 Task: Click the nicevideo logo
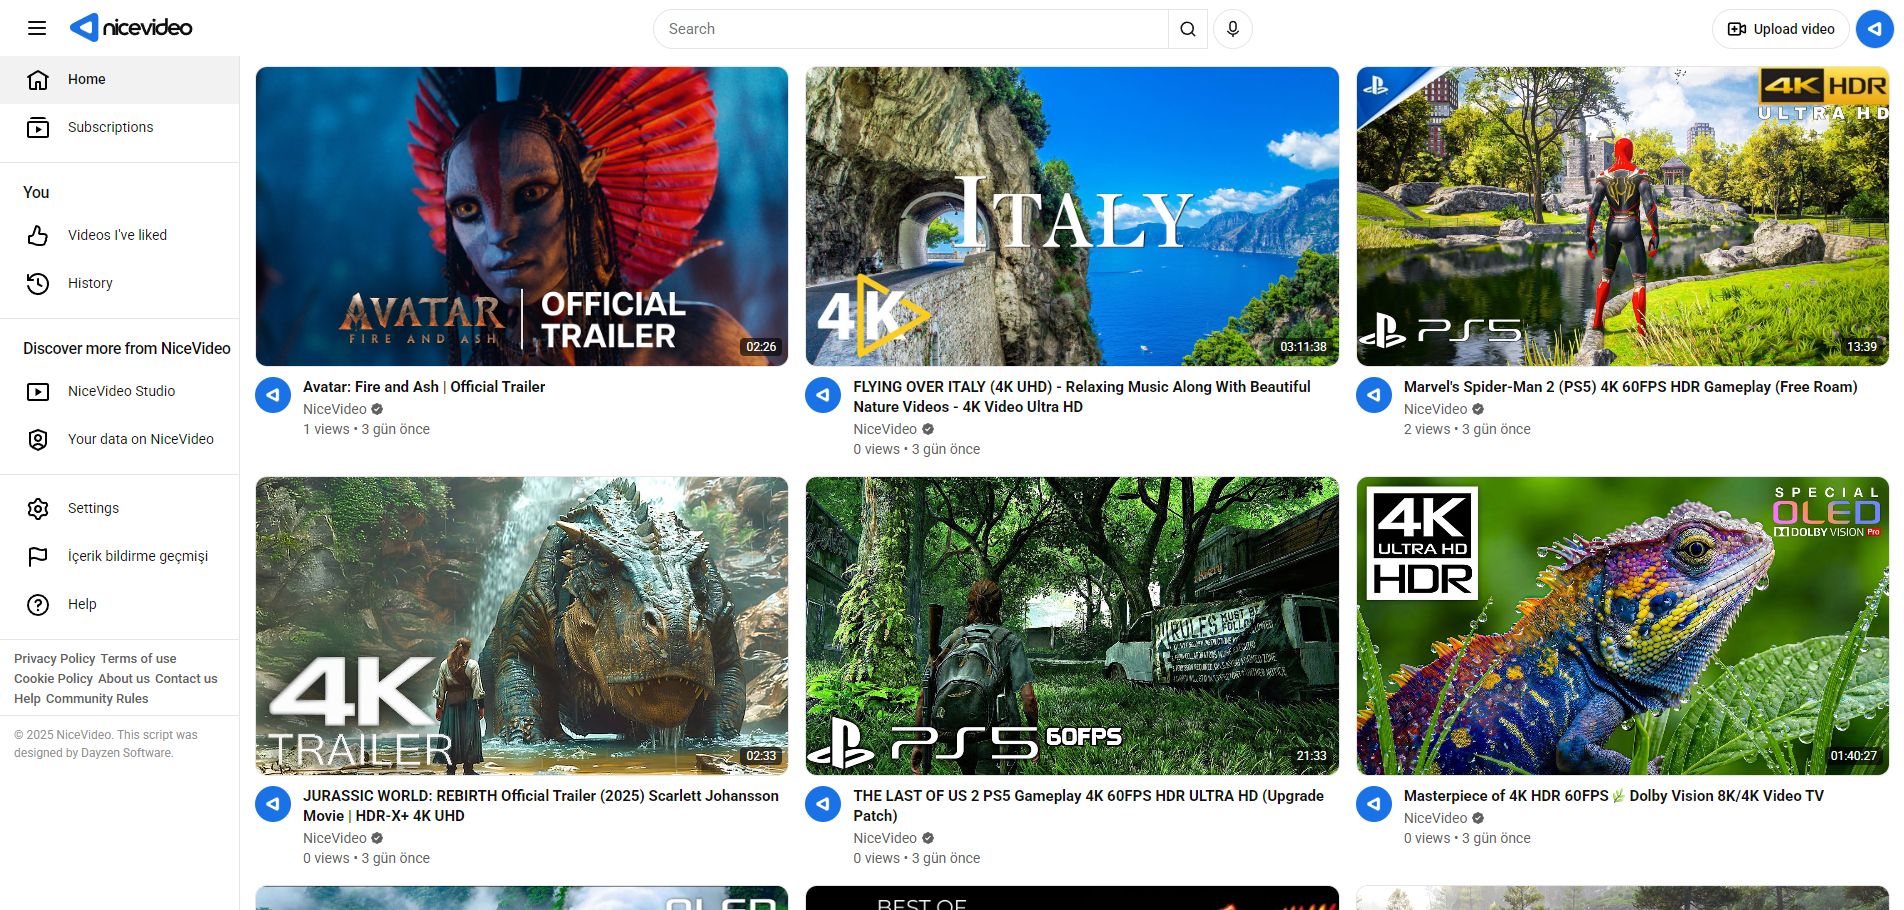(131, 28)
